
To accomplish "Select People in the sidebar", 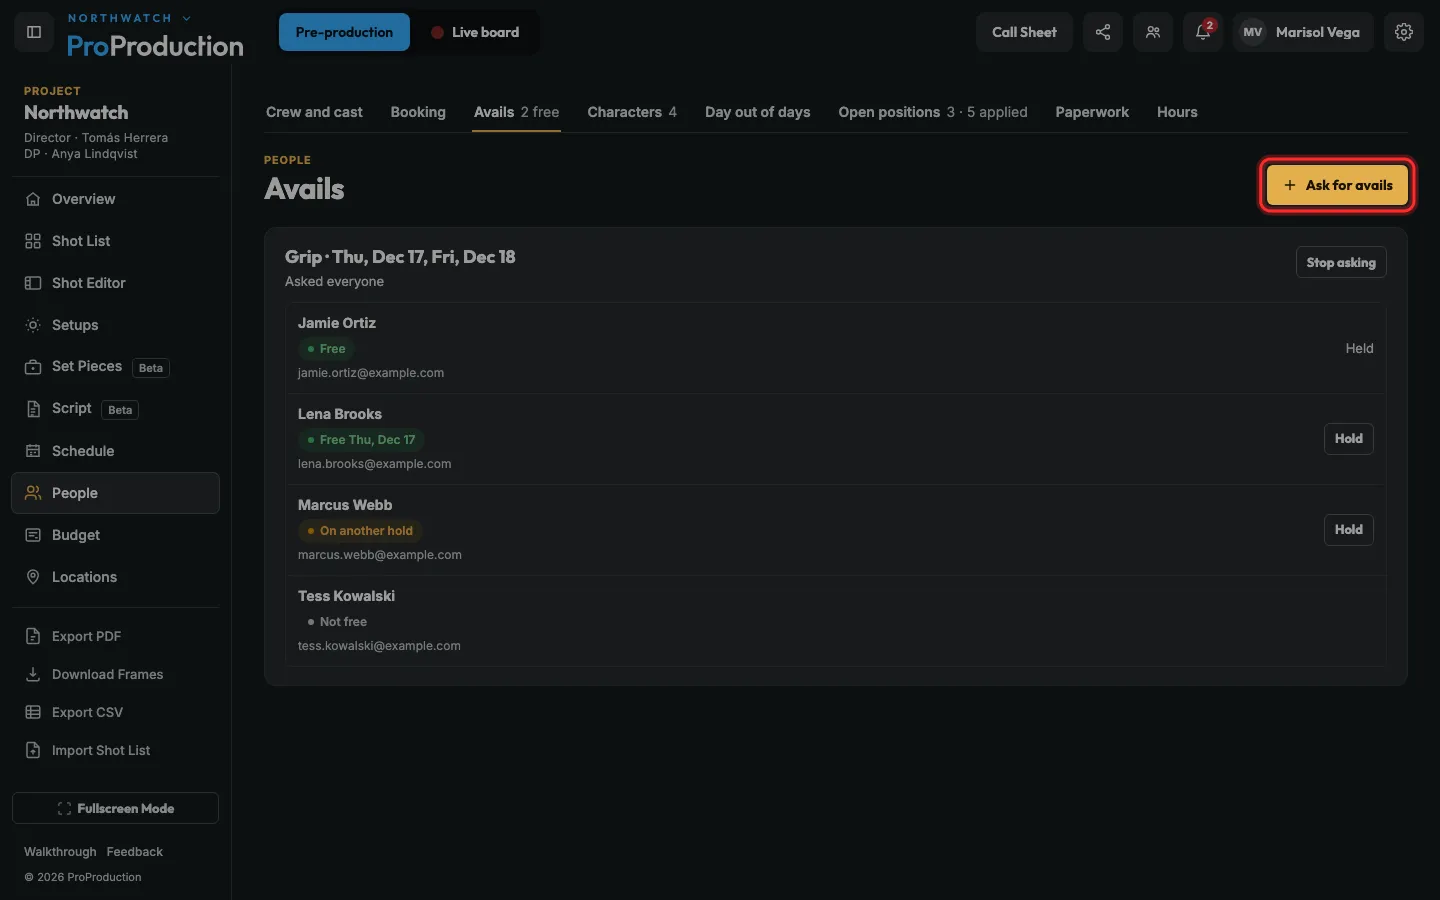I will 115,493.
